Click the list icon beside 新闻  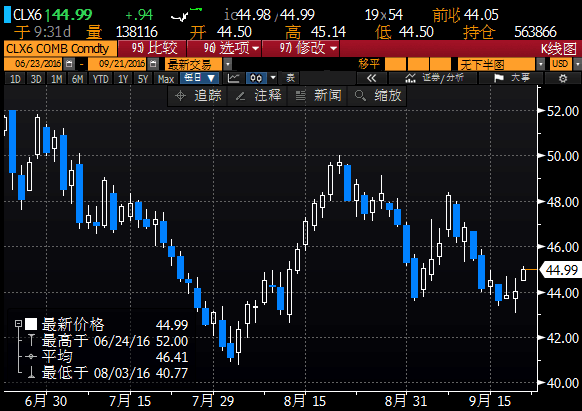pyautogui.click(x=300, y=96)
